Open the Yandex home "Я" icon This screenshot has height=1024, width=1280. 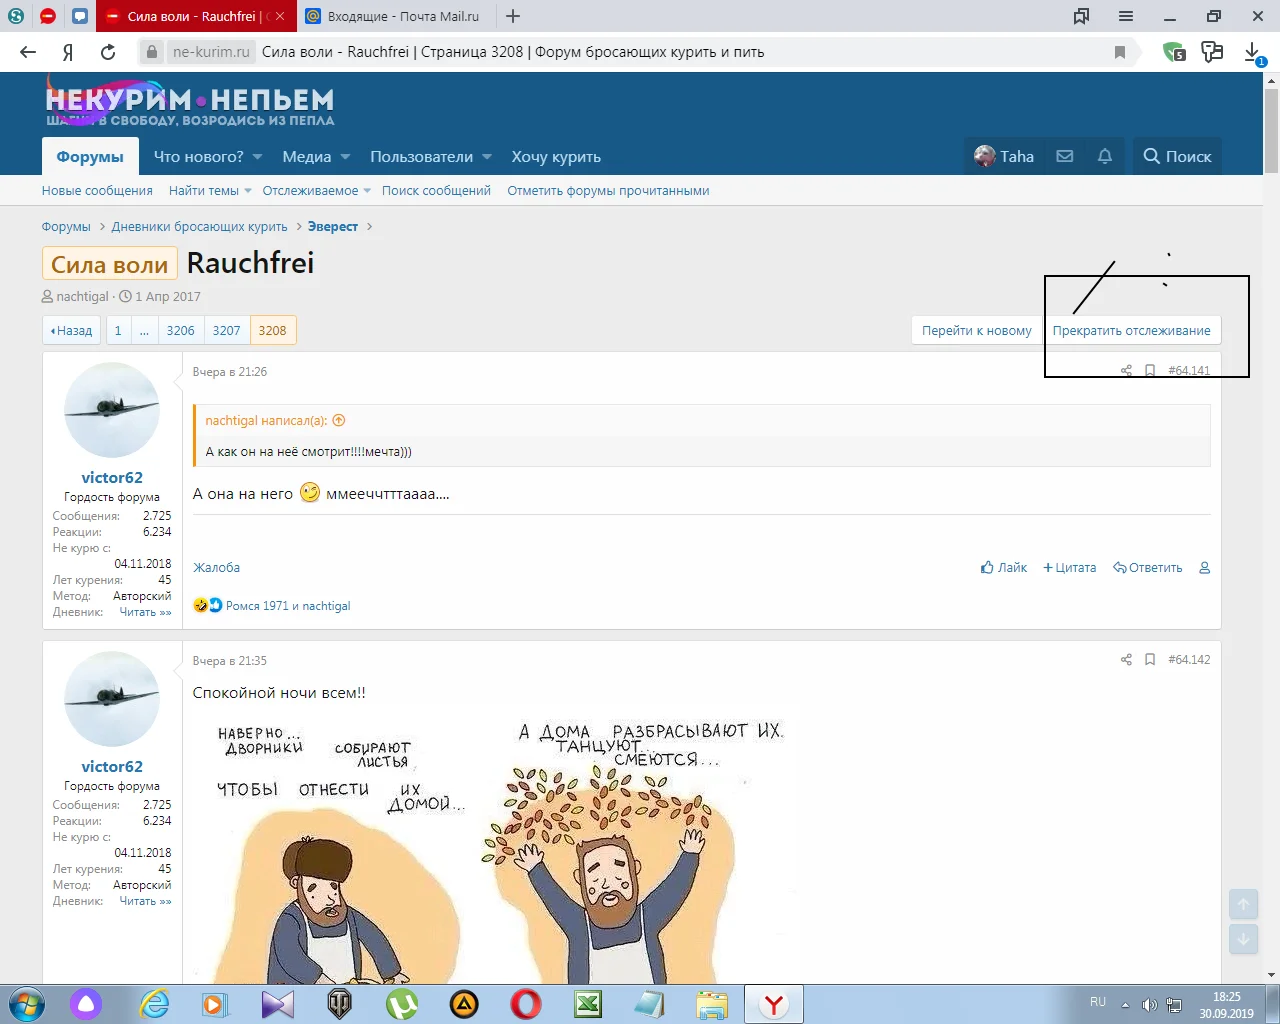(x=68, y=52)
